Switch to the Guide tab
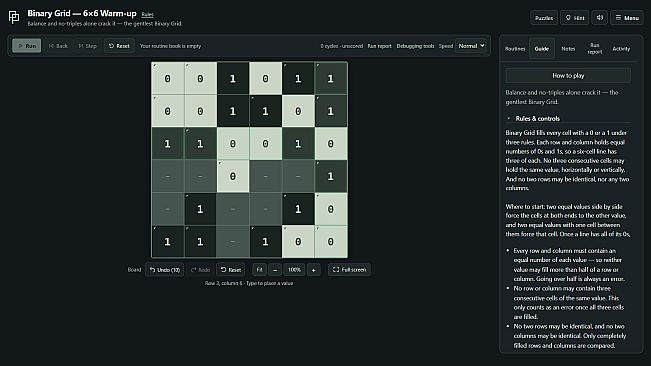Viewport: 651px width, 366px height. coord(541,49)
